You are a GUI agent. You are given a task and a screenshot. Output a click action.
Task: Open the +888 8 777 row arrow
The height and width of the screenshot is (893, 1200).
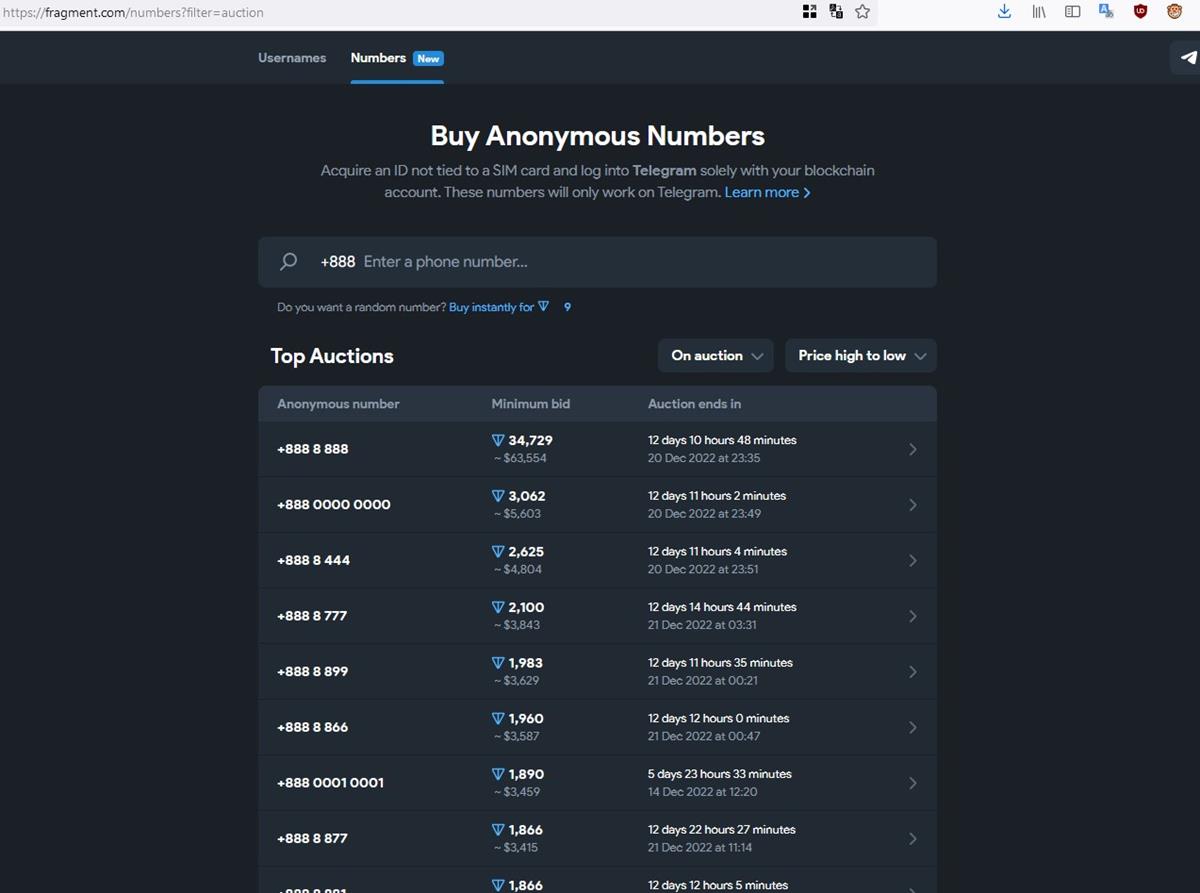pyautogui.click(x=912, y=616)
